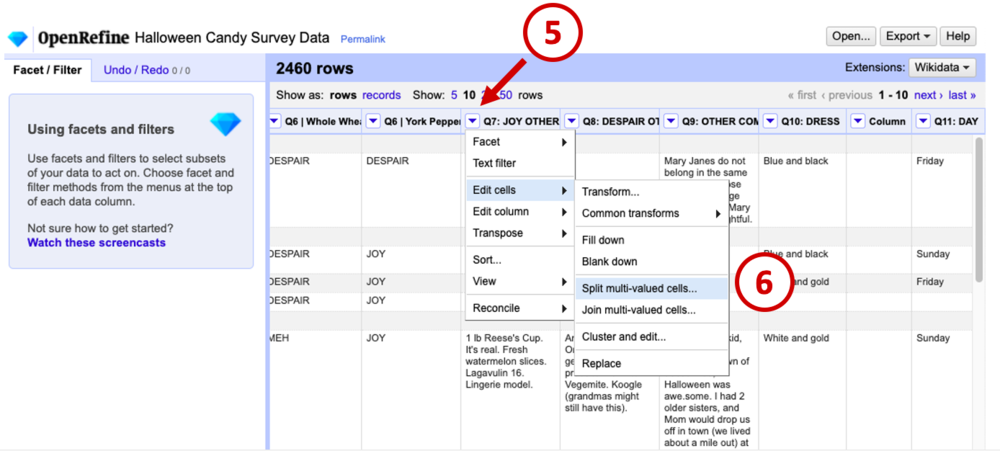Viewport: 1000px width, 451px height.
Task: Click the Help button
Action: (x=958, y=36)
